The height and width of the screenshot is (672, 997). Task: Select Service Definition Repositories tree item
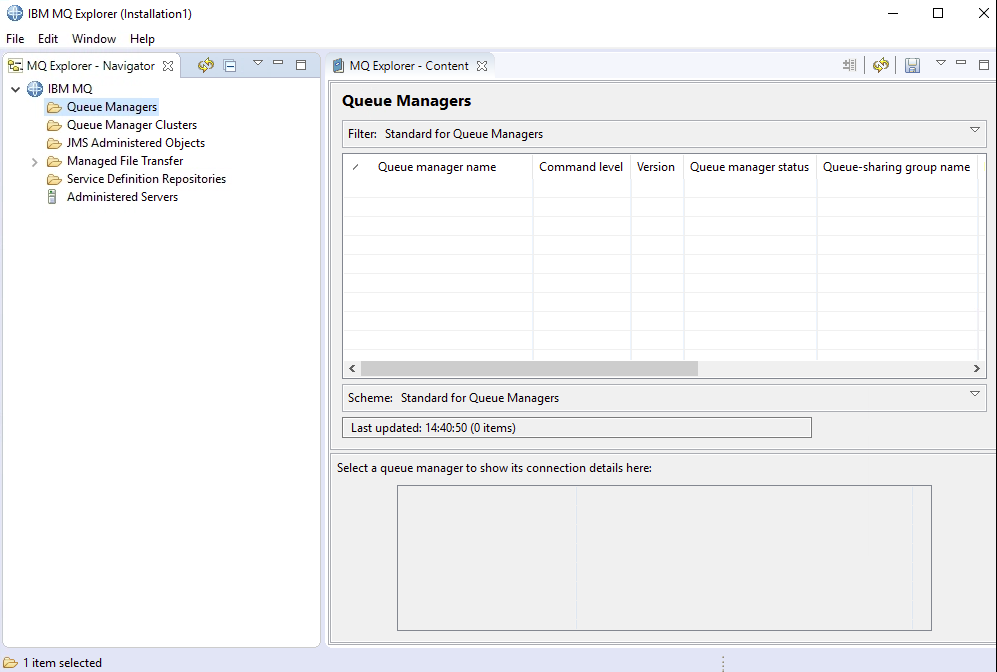point(146,179)
